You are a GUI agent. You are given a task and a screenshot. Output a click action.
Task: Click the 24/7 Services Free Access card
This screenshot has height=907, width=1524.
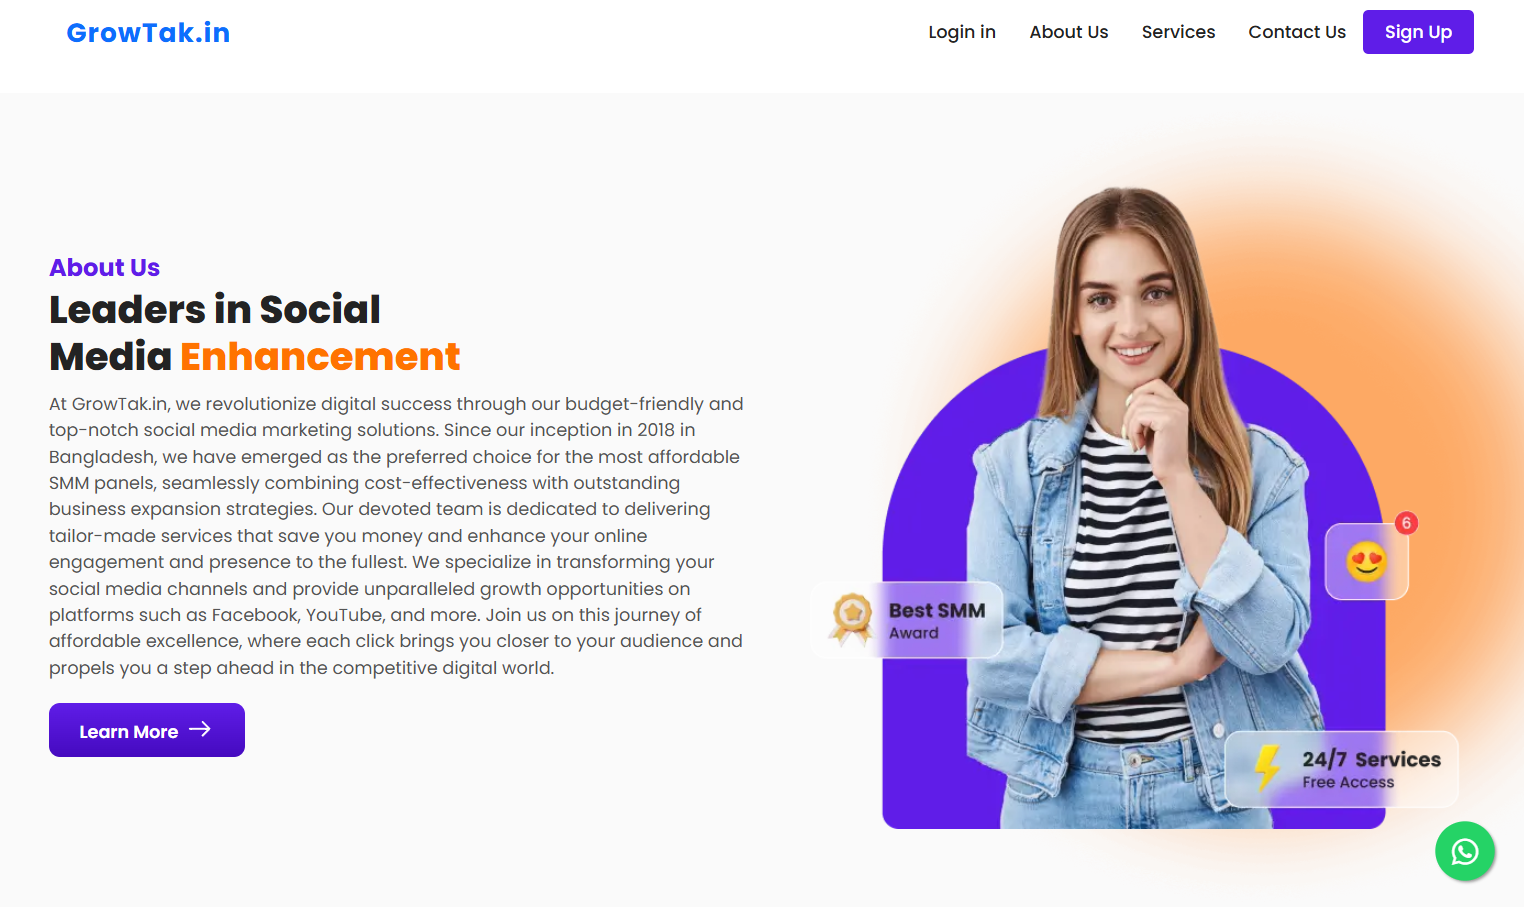tap(1342, 769)
